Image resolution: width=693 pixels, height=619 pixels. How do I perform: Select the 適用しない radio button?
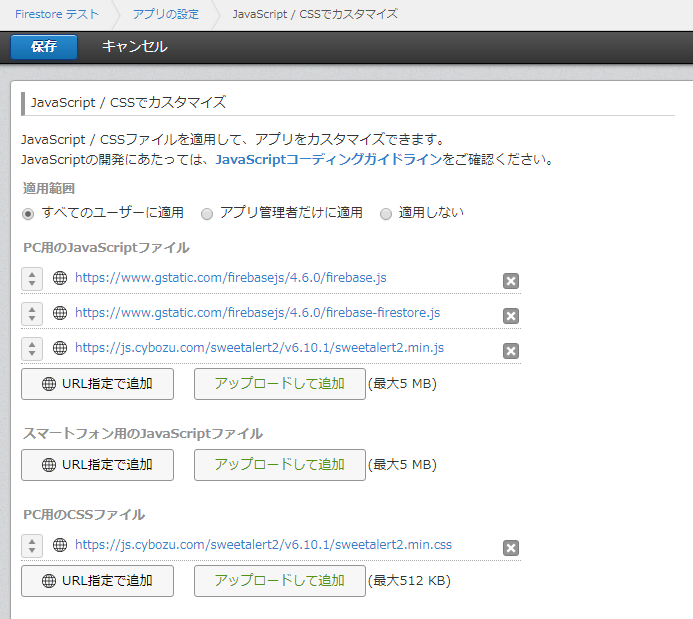click(x=386, y=214)
